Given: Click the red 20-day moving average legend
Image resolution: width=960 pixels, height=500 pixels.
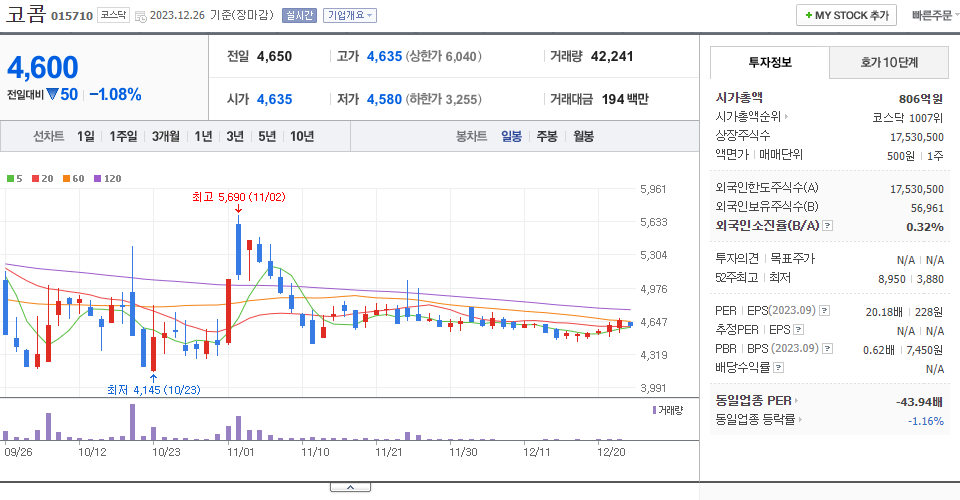Looking at the screenshot, I should coord(43,179).
